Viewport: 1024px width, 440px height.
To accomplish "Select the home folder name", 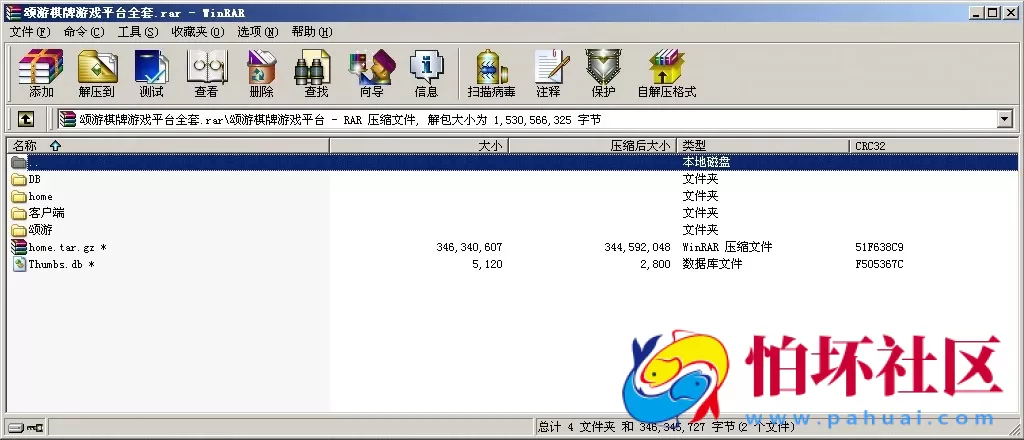I will click(40, 196).
